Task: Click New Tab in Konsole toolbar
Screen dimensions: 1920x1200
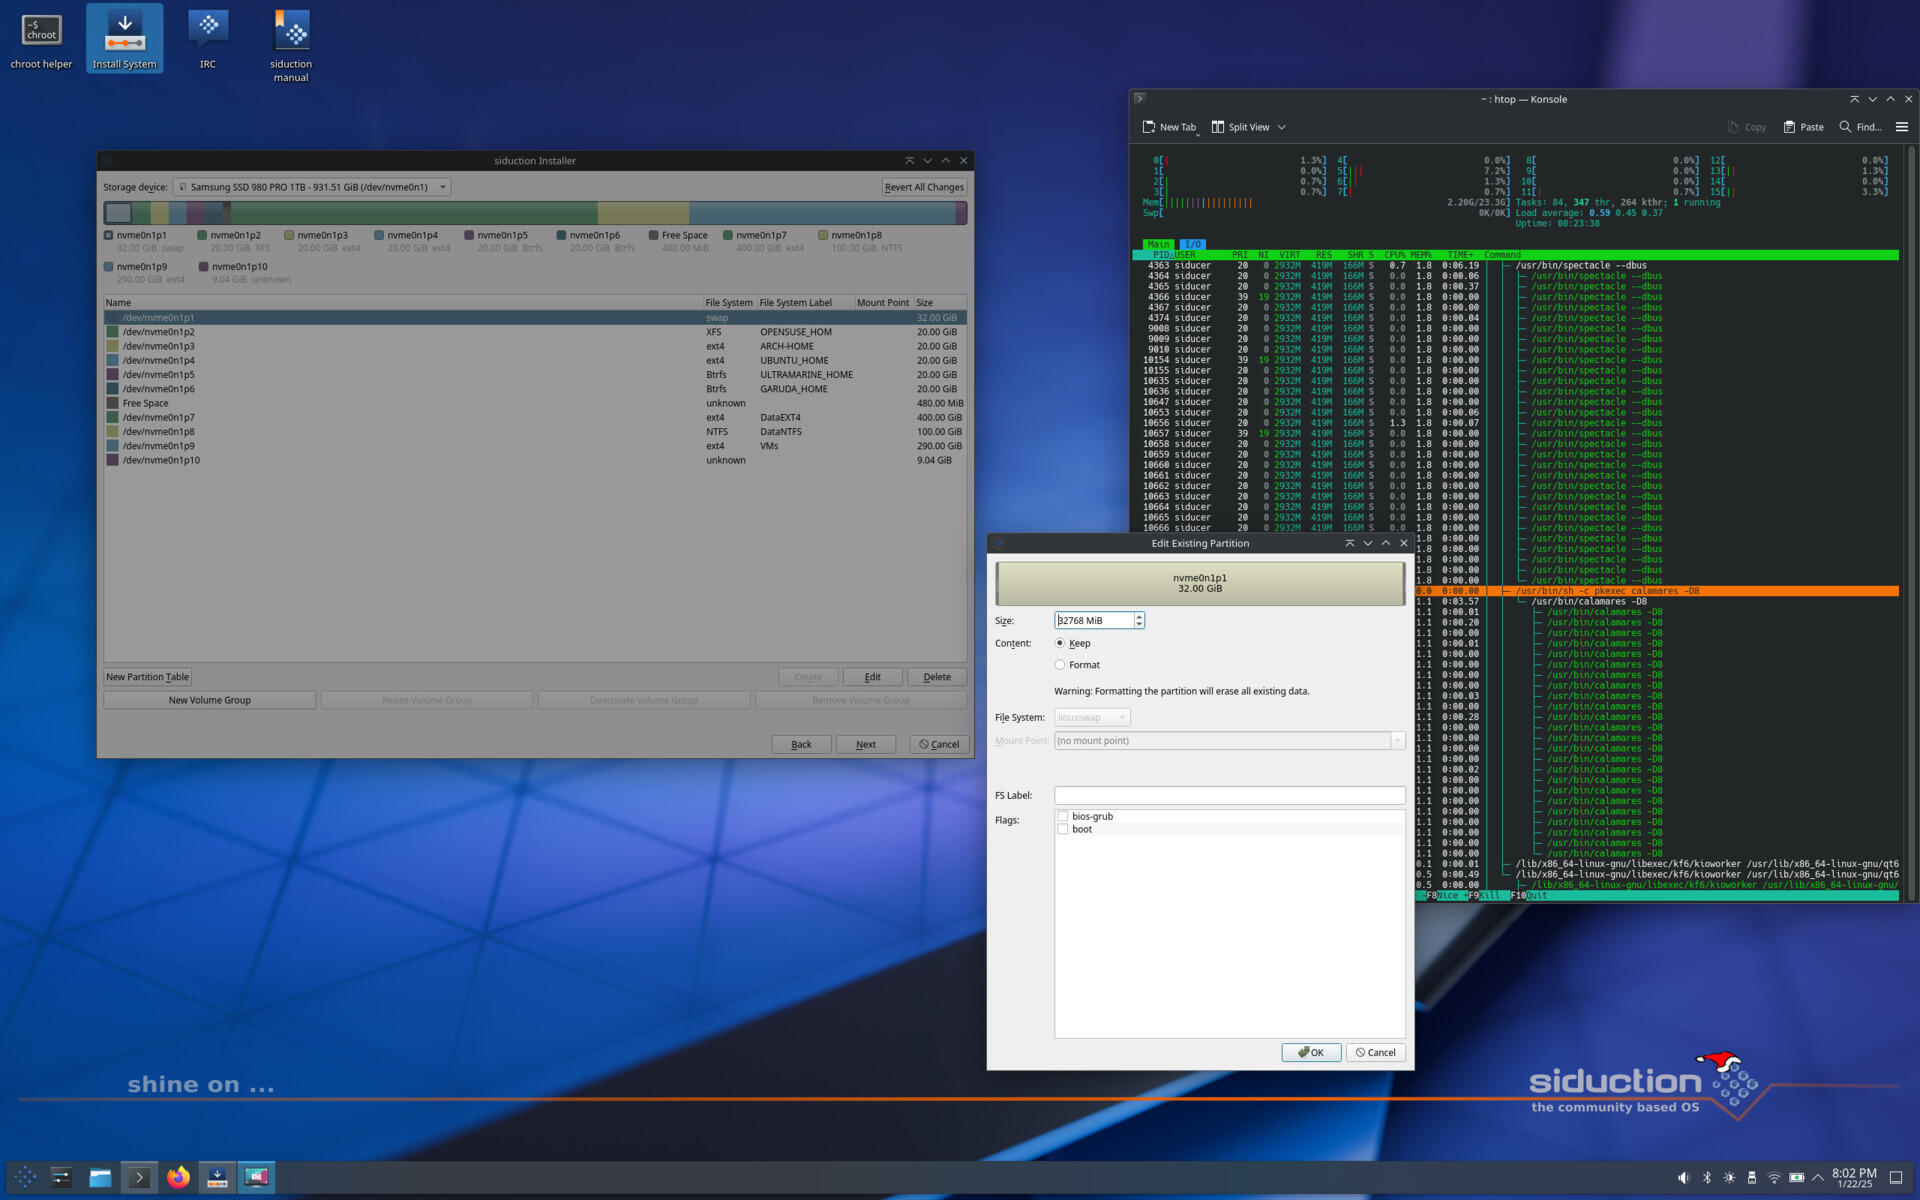Action: 1169,127
